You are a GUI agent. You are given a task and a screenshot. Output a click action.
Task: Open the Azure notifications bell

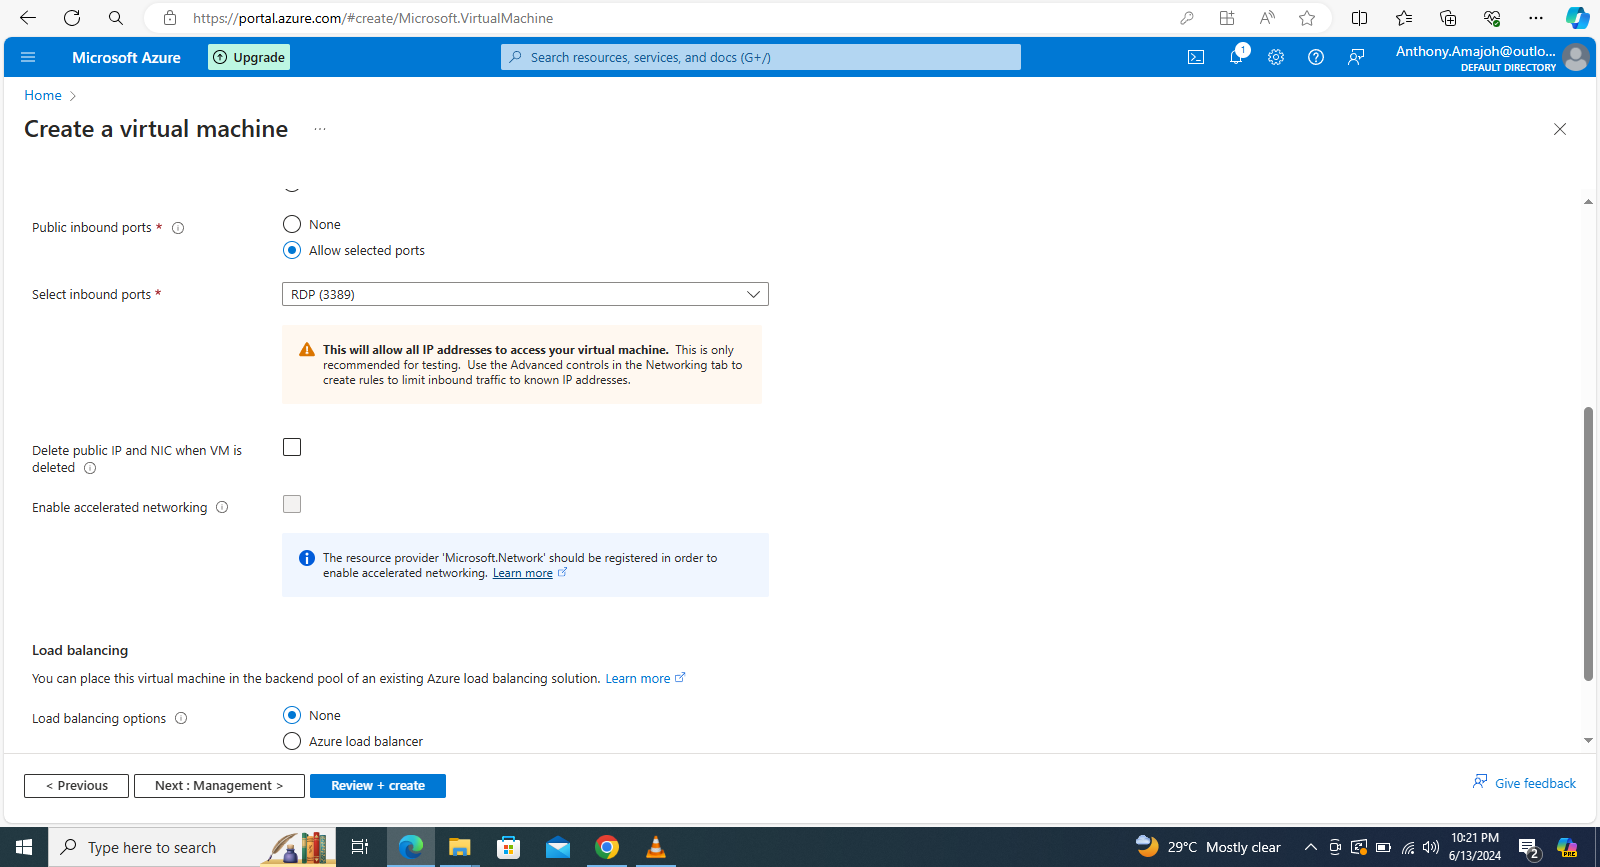point(1236,57)
